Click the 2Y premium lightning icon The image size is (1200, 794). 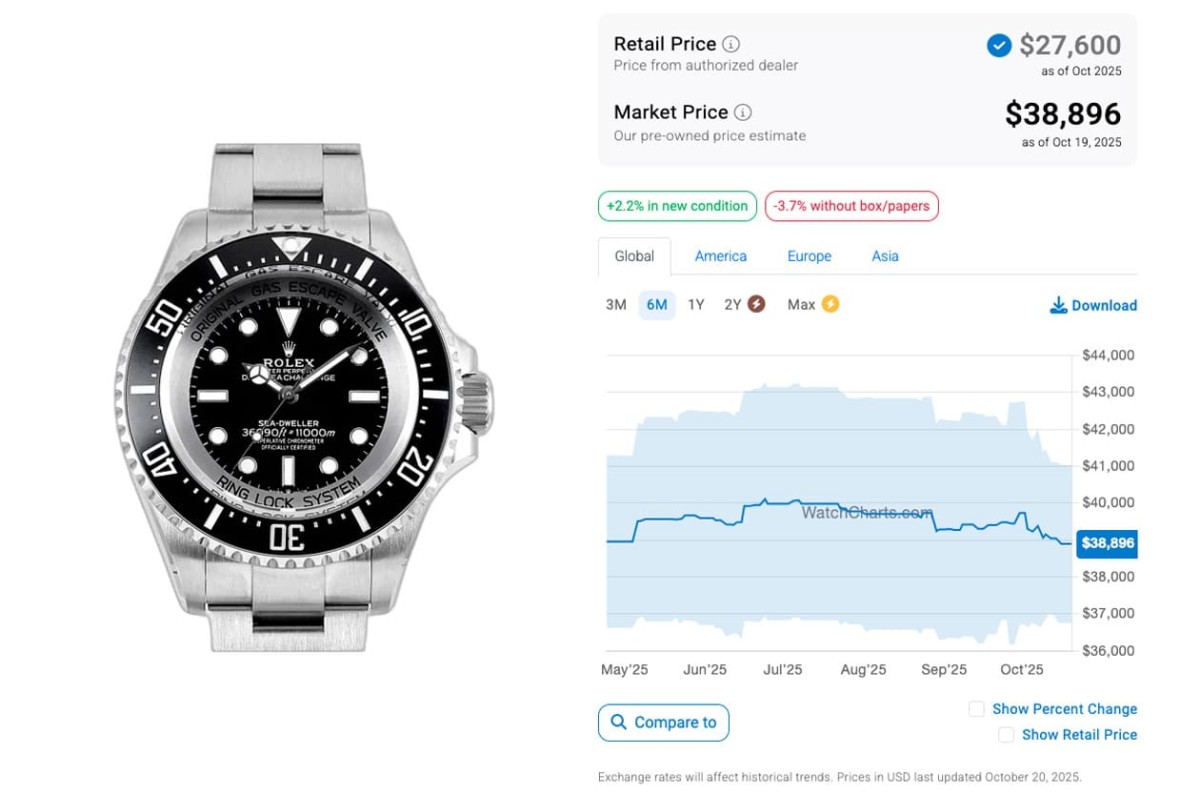point(756,304)
